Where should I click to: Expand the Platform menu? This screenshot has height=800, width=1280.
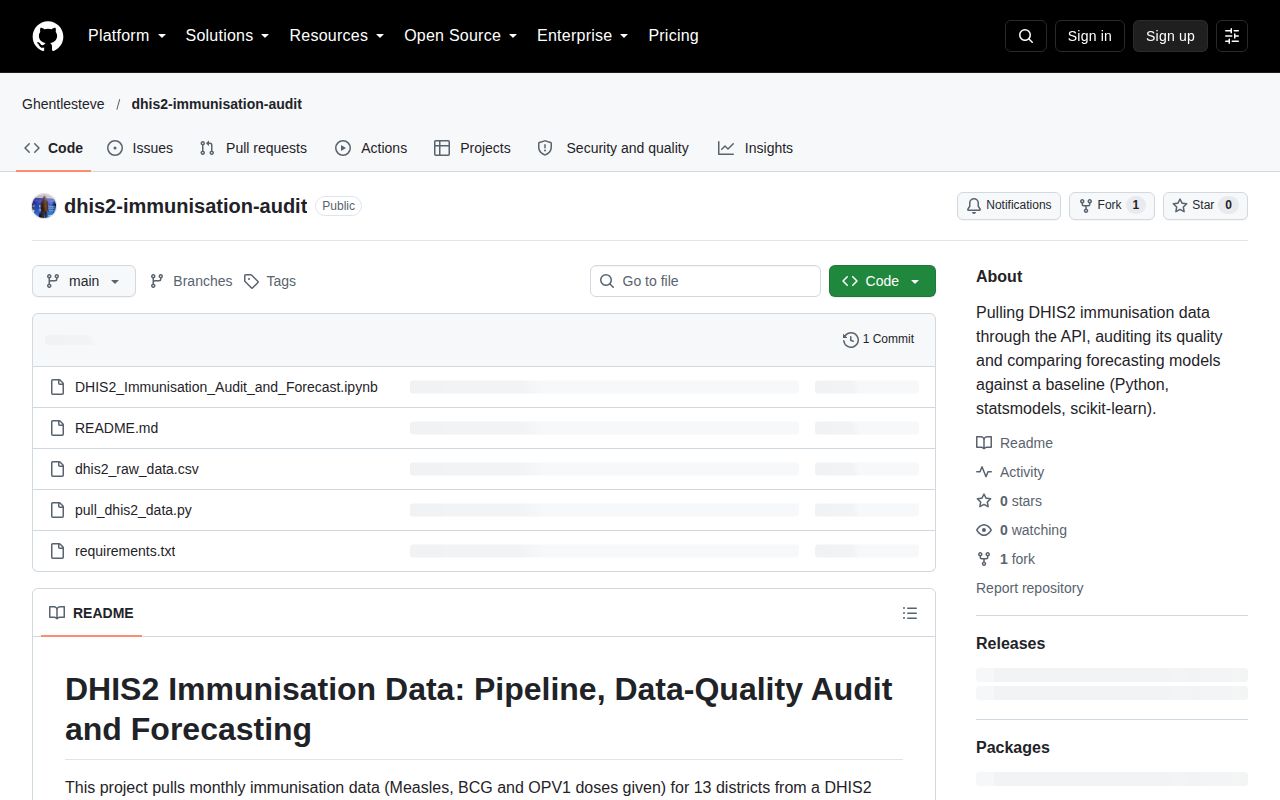point(127,36)
